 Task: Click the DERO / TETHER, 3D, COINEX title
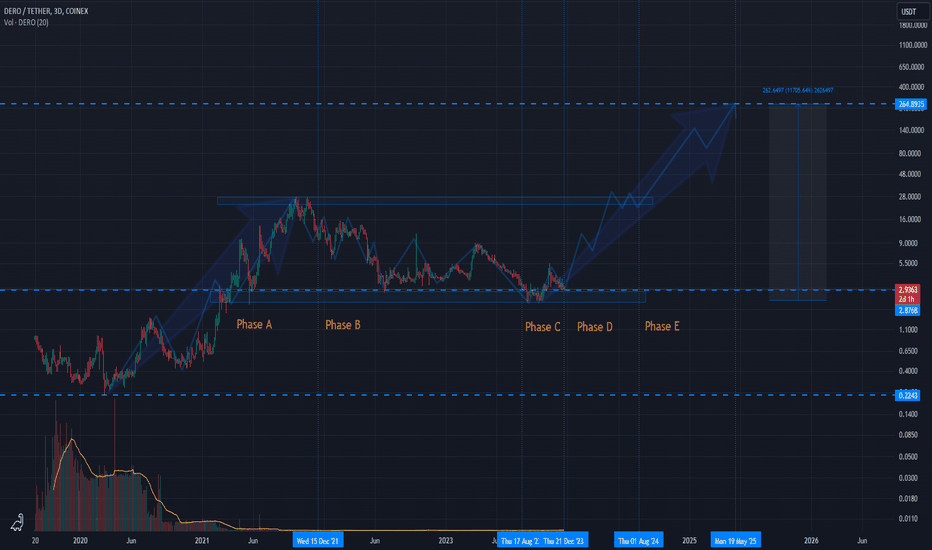click(x=46, y=11)
